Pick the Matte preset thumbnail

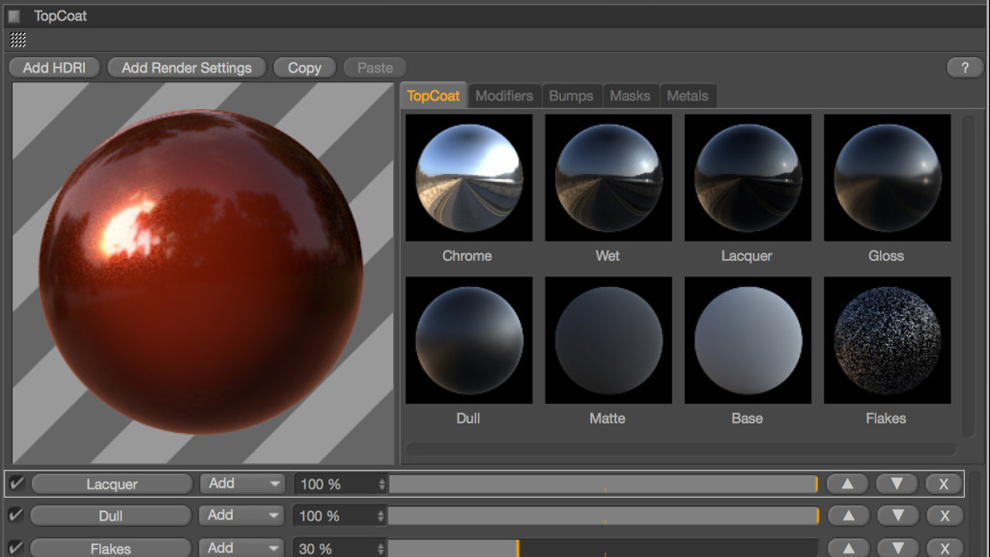609,340
